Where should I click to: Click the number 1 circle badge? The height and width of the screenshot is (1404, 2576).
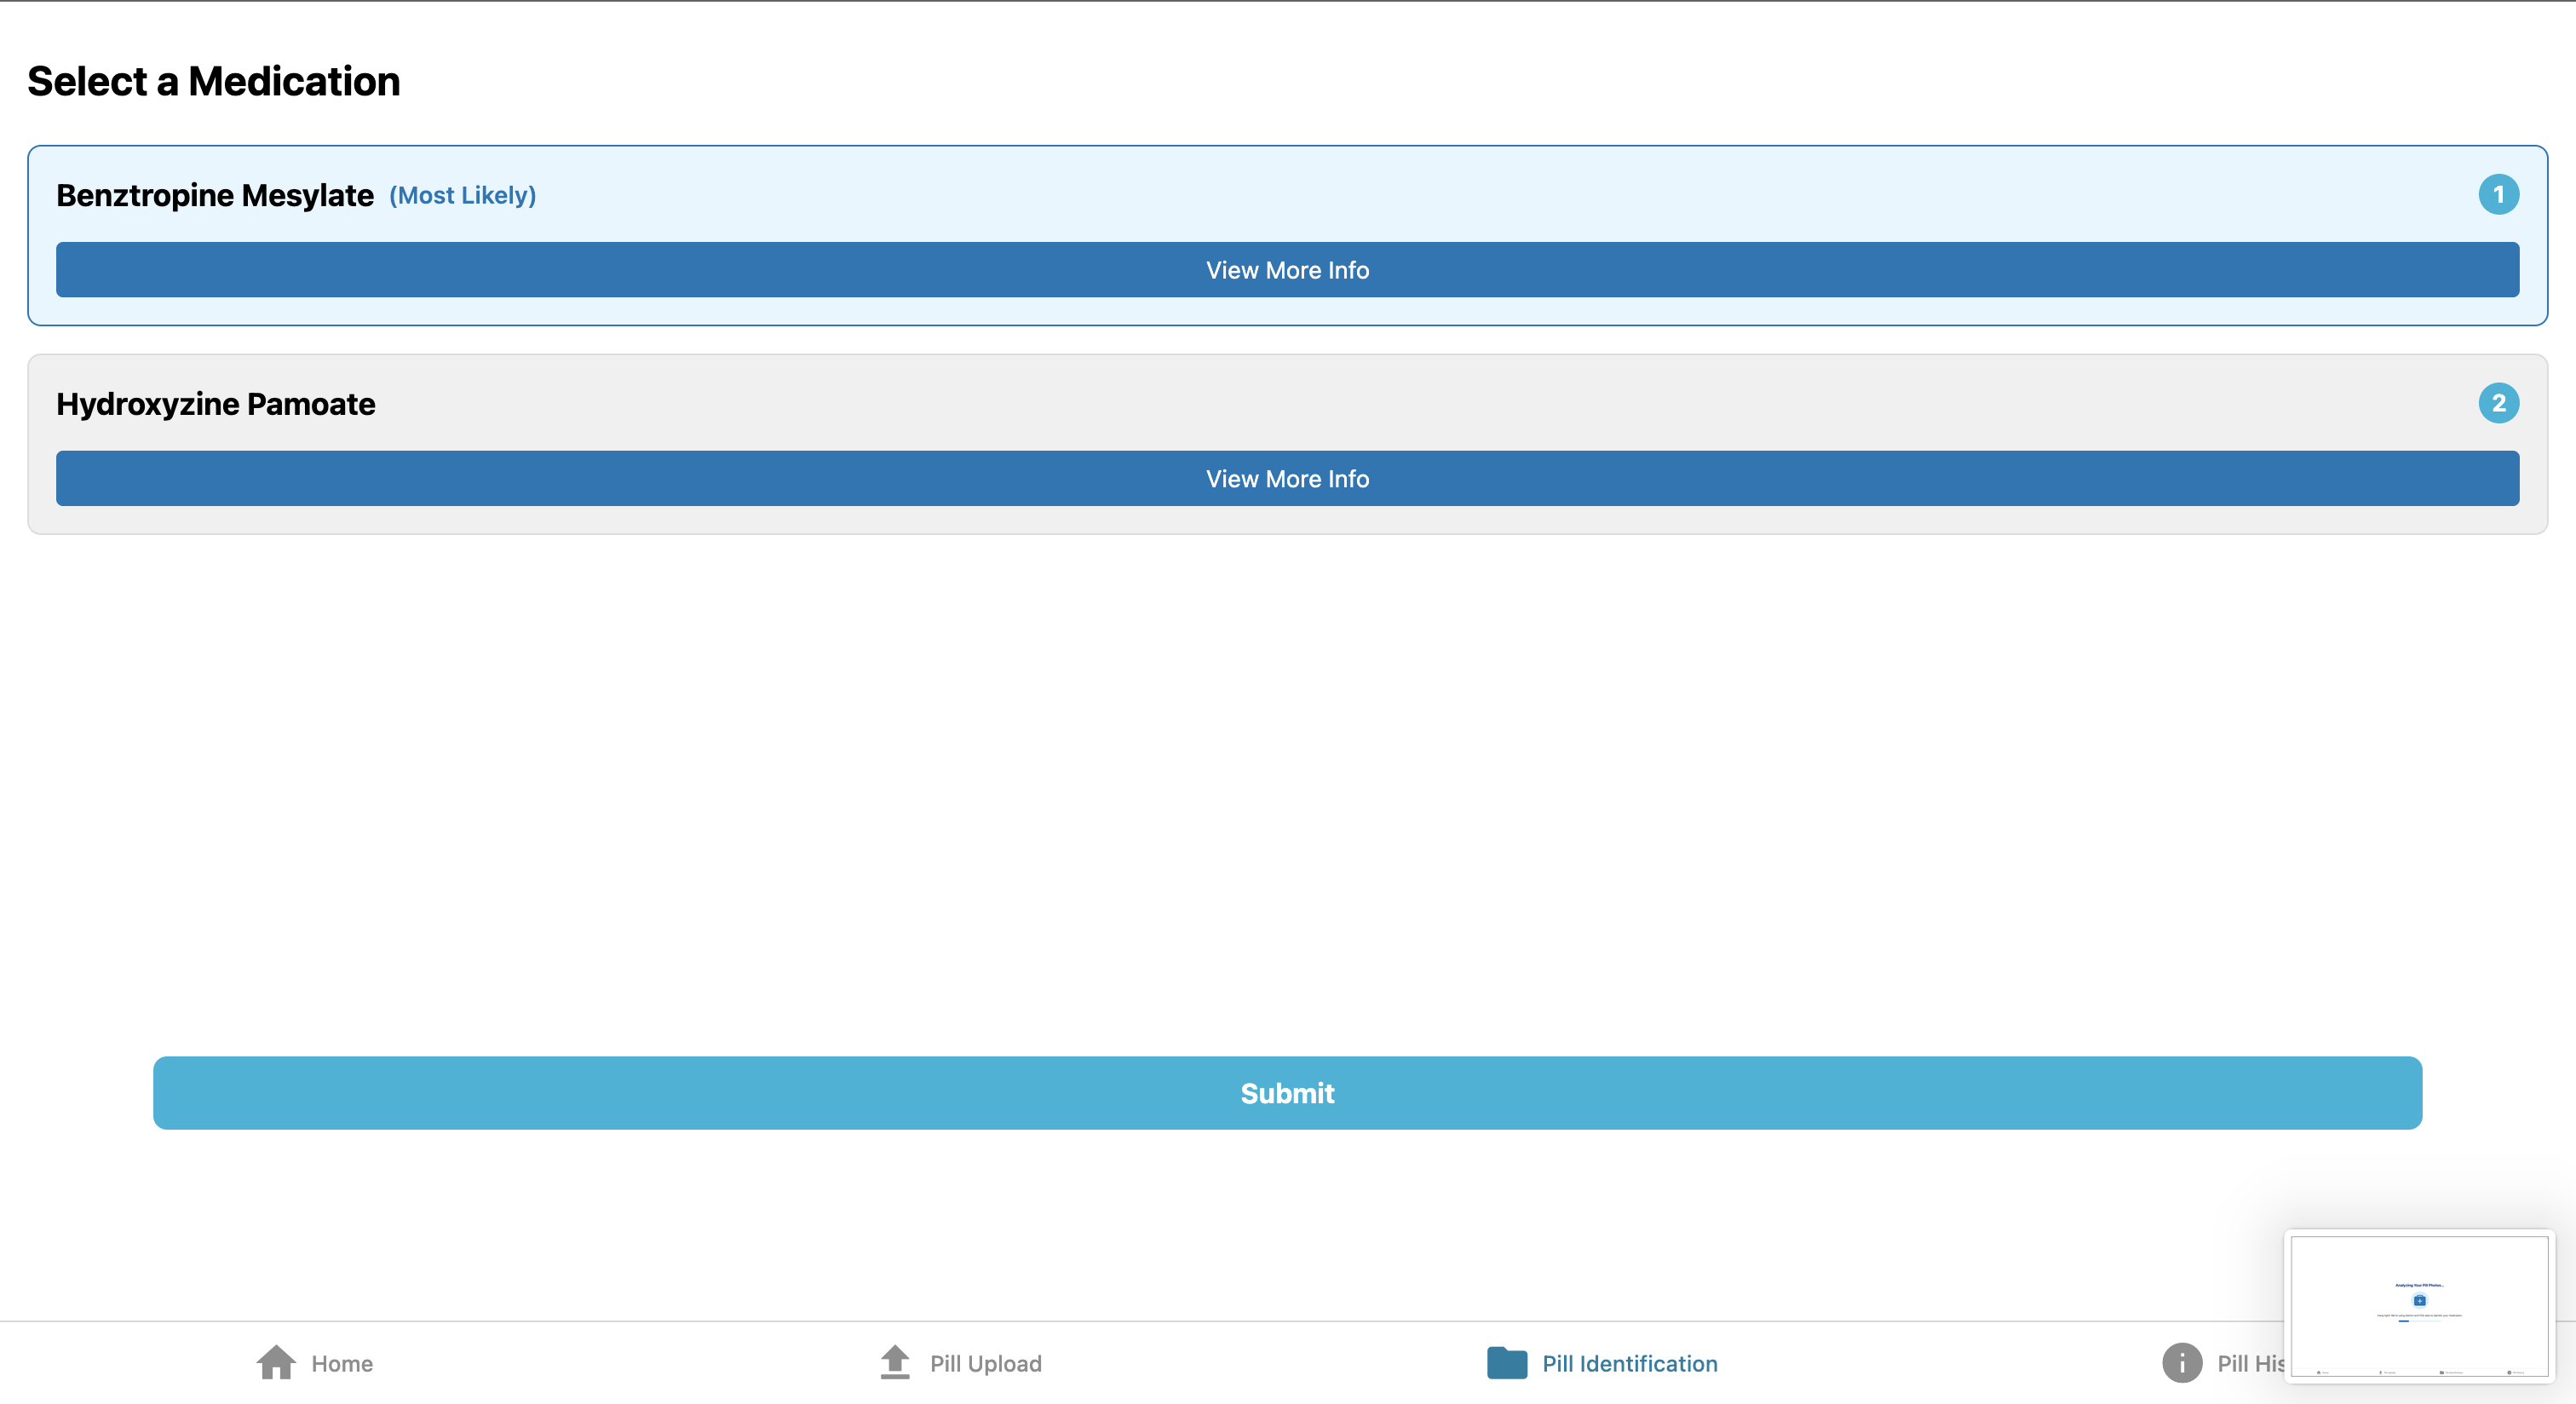pos(2497,195)
